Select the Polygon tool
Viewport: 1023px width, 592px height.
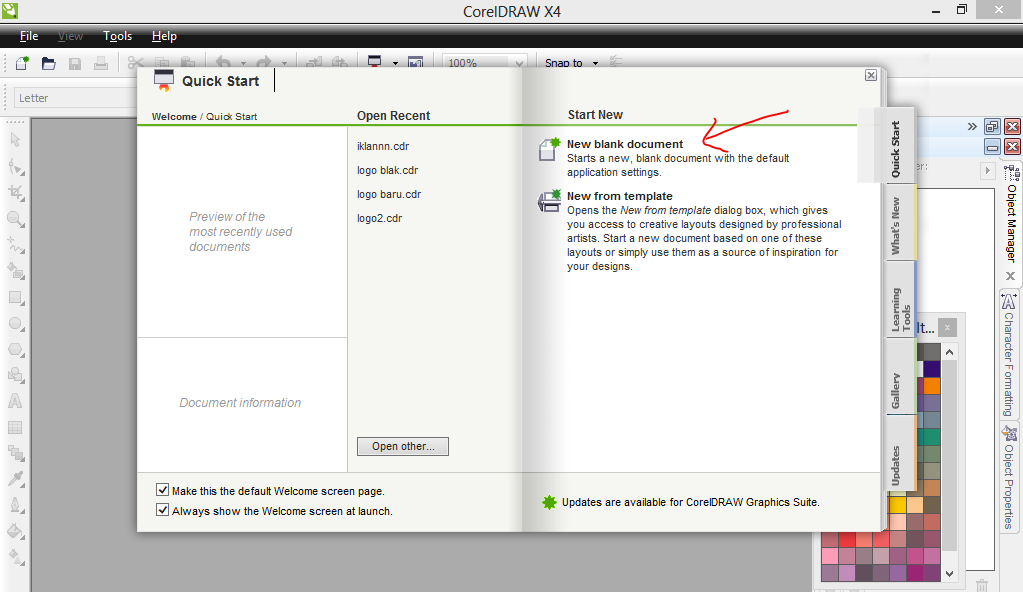[x=16, y=349]
